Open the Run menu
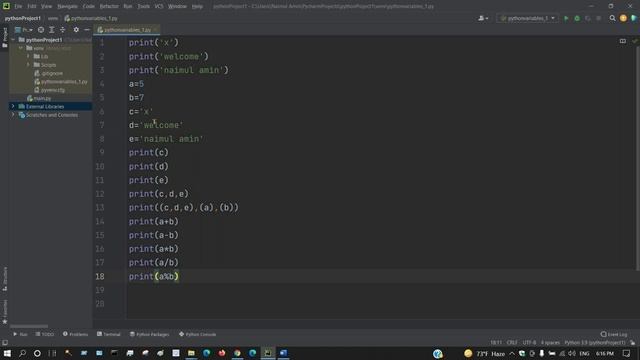The width and height of the screenshot is (640, 360). (x=128, y=6)
